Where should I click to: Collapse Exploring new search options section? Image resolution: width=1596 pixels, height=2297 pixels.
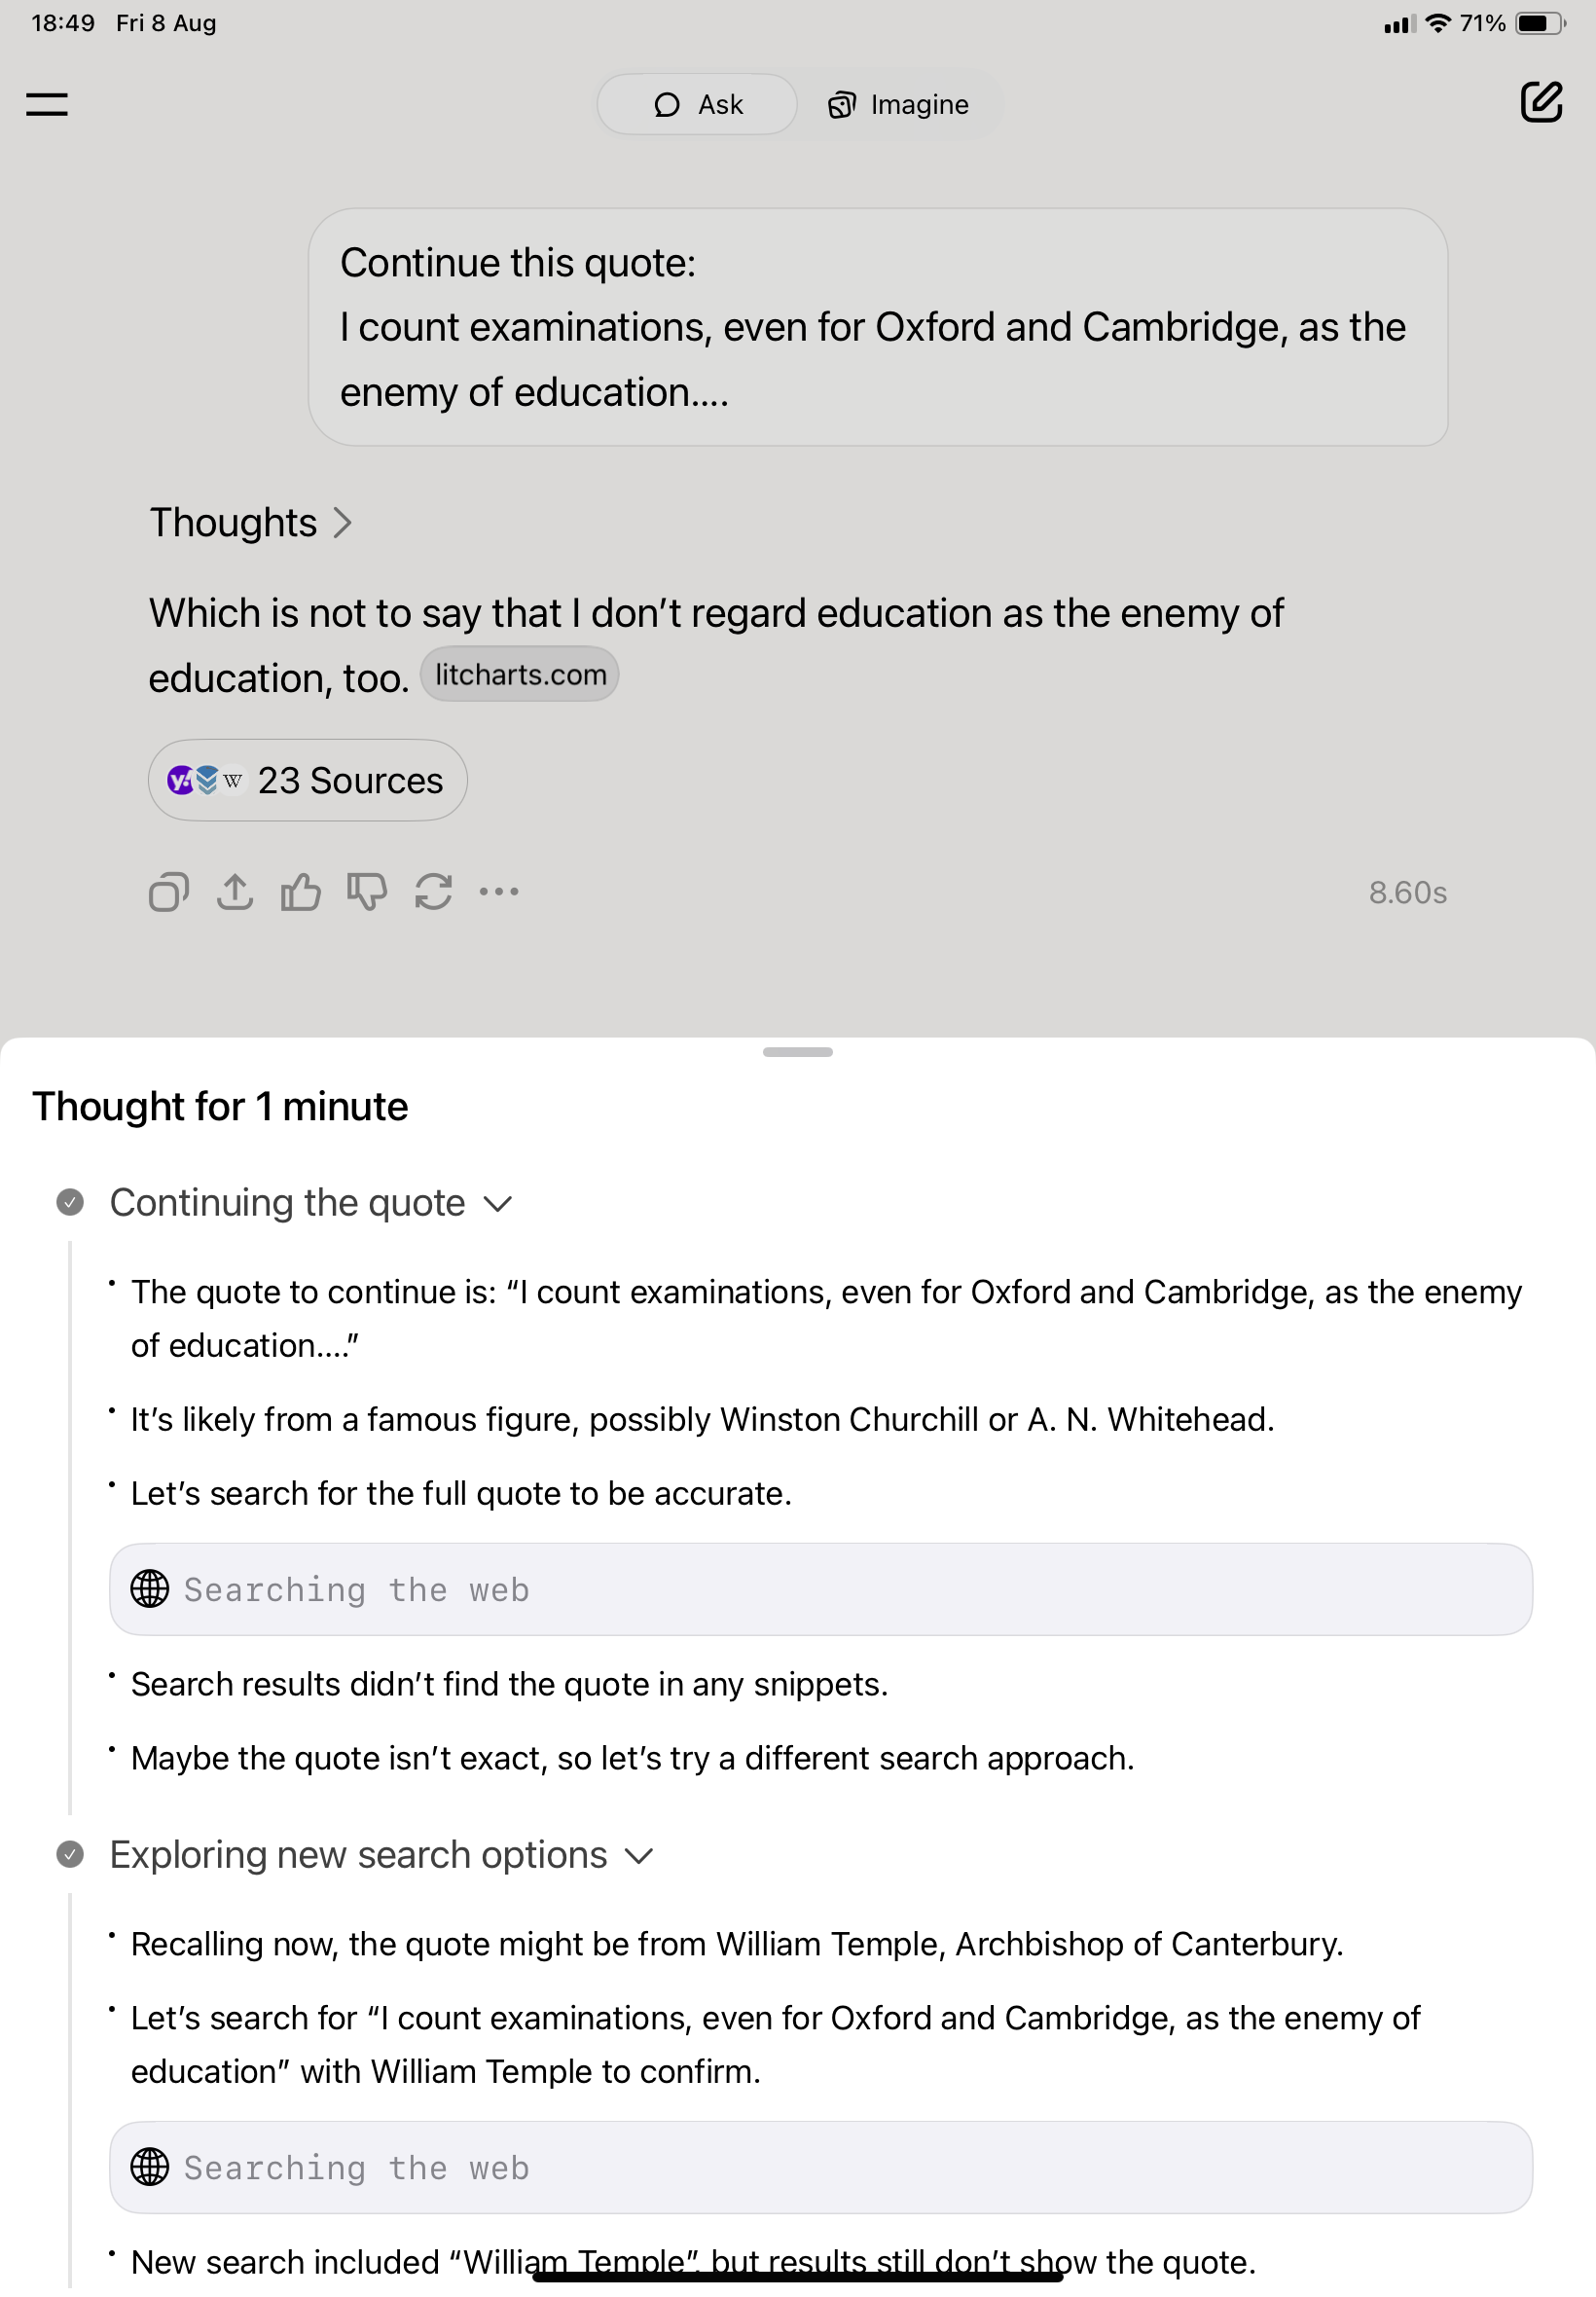coord(639,1856)
